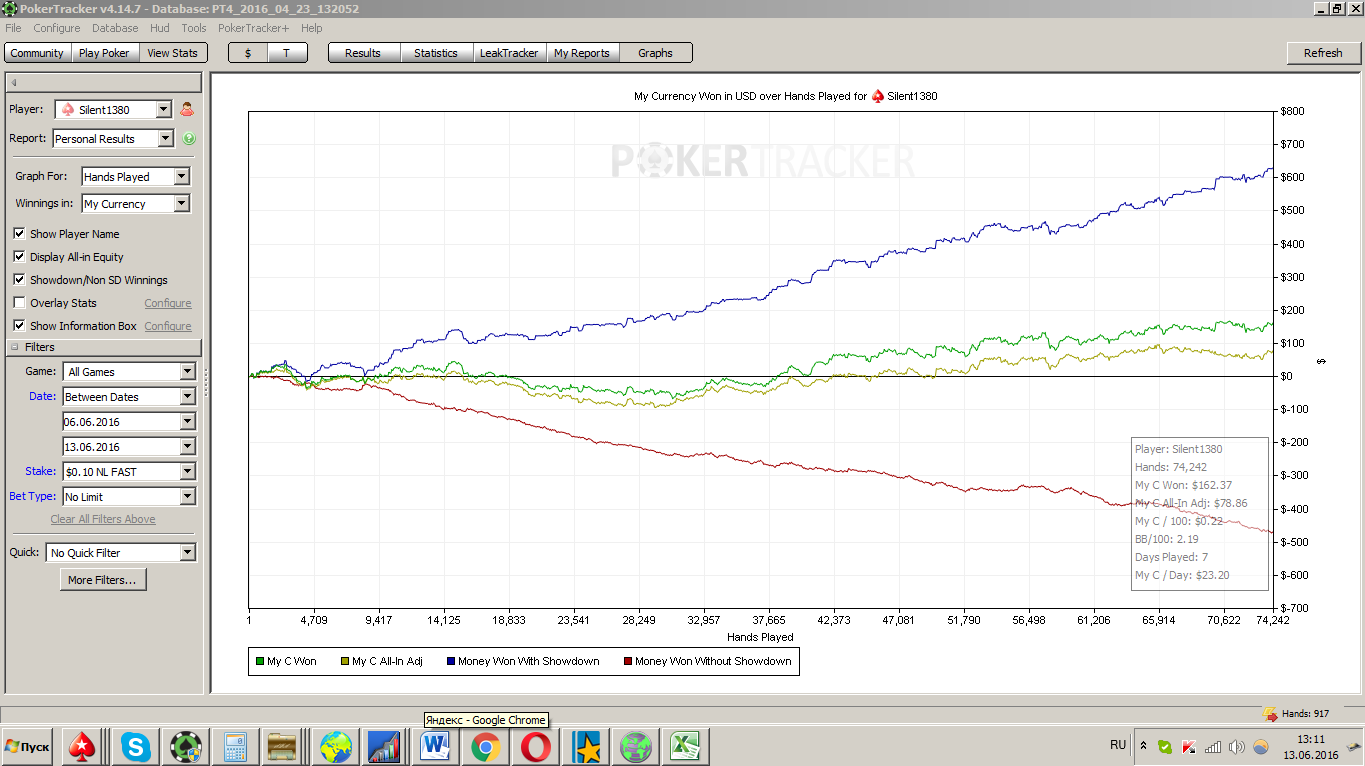Image resolution: width=1365 pixels, height=766 pixels.
Task: Open the start date 06.06.2016 picker
Action: pos(129,422)
